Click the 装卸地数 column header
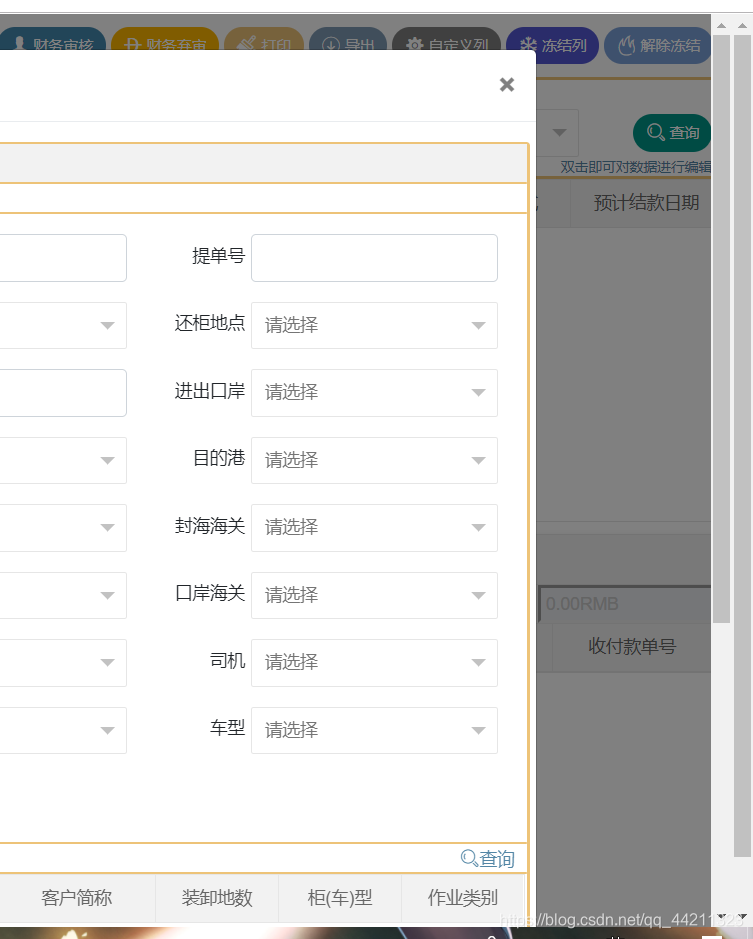Viewport: 753px width, 939px height. (x=217, y=898)
